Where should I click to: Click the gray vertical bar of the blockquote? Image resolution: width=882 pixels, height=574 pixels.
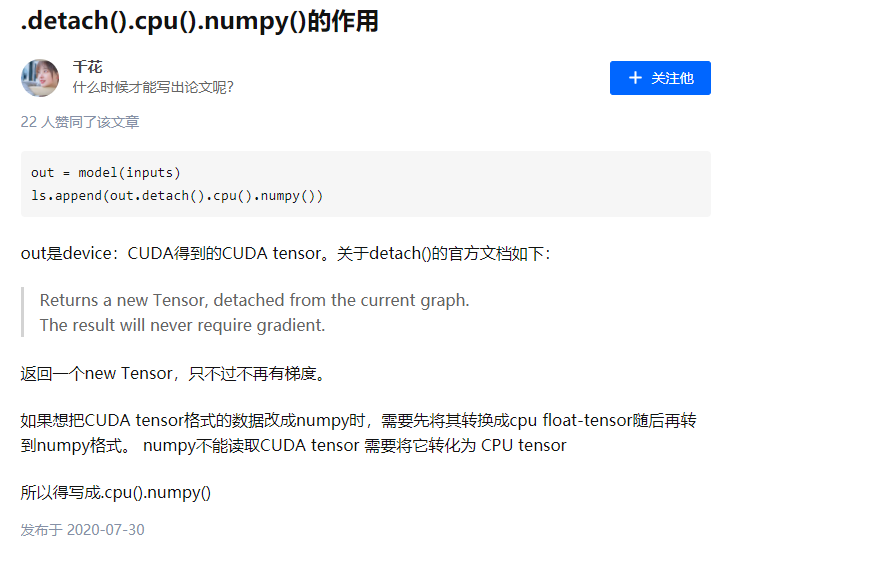coord(22,312)
